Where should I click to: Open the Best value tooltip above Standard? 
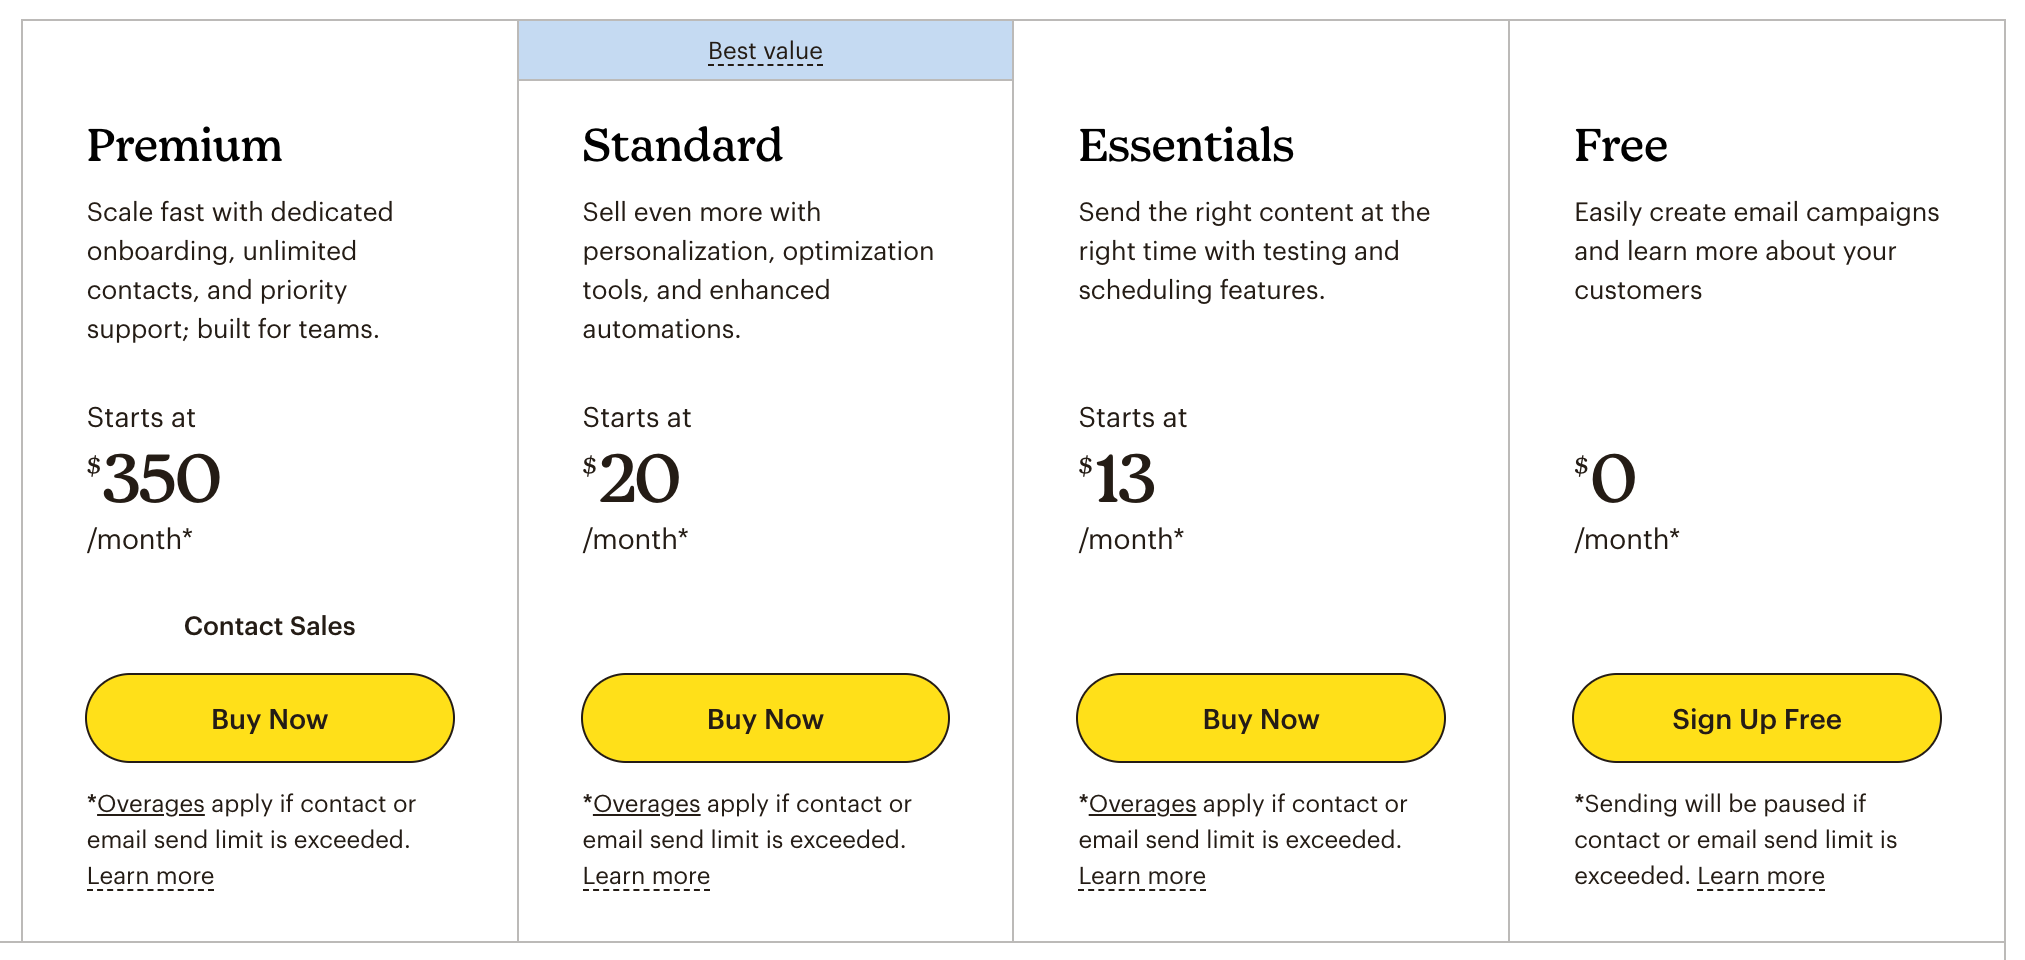(x=764, y=50)
